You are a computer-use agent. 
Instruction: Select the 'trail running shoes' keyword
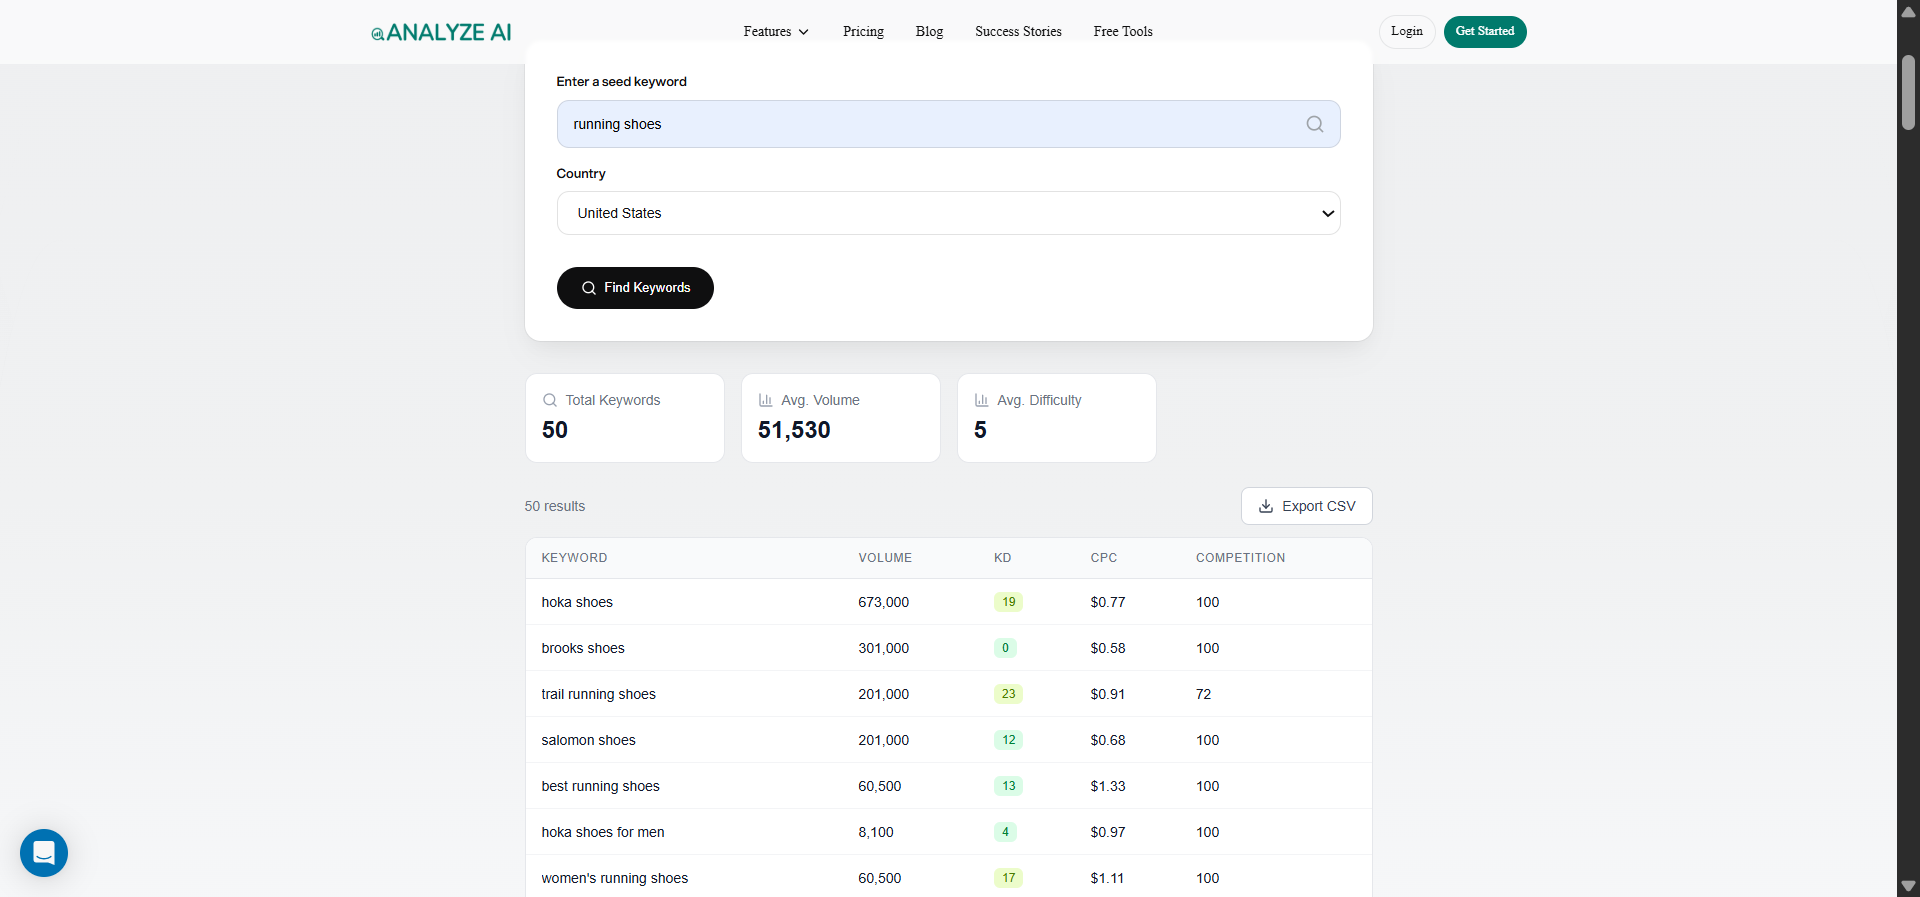(x=598, y=694)
